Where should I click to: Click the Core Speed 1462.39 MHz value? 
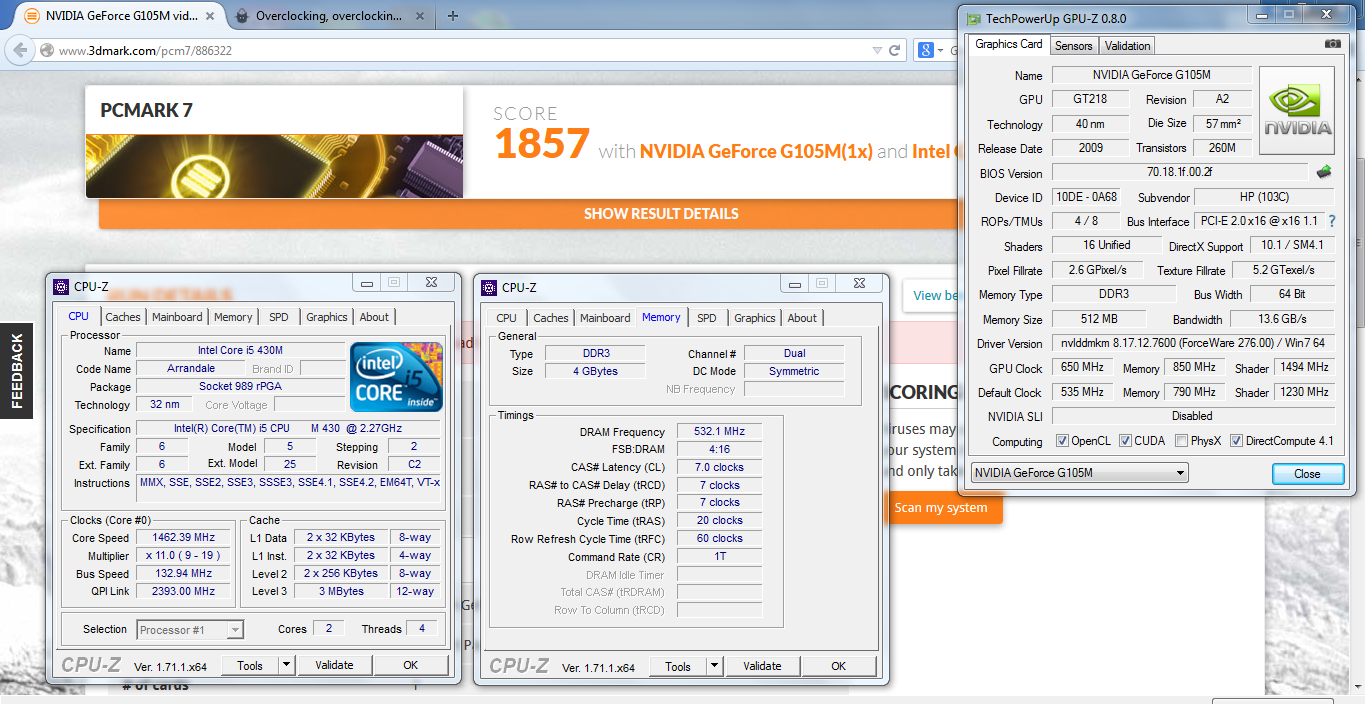[185, 538]
